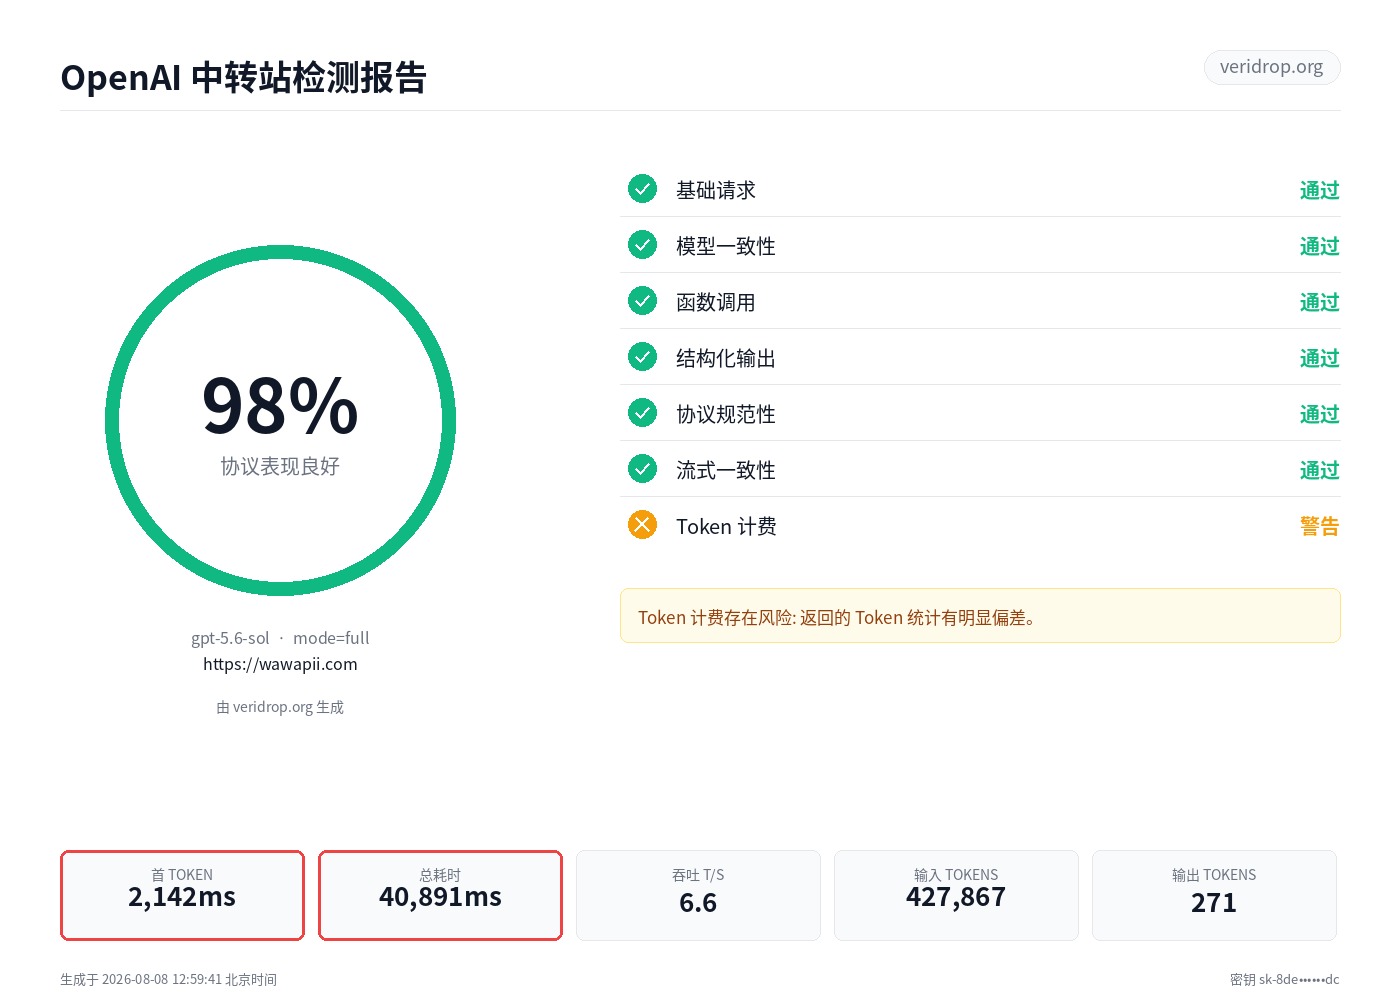The height and width of the screenshot is (1000, 1400).
Task: Select the 总耗时 40,891ms card
Action: [440, 895]
